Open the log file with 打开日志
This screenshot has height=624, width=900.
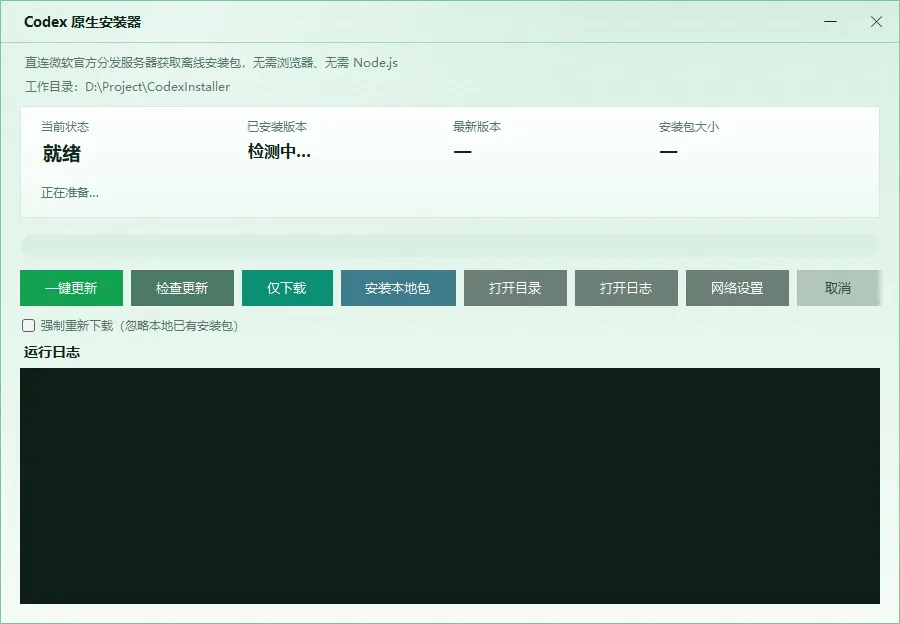626,288
